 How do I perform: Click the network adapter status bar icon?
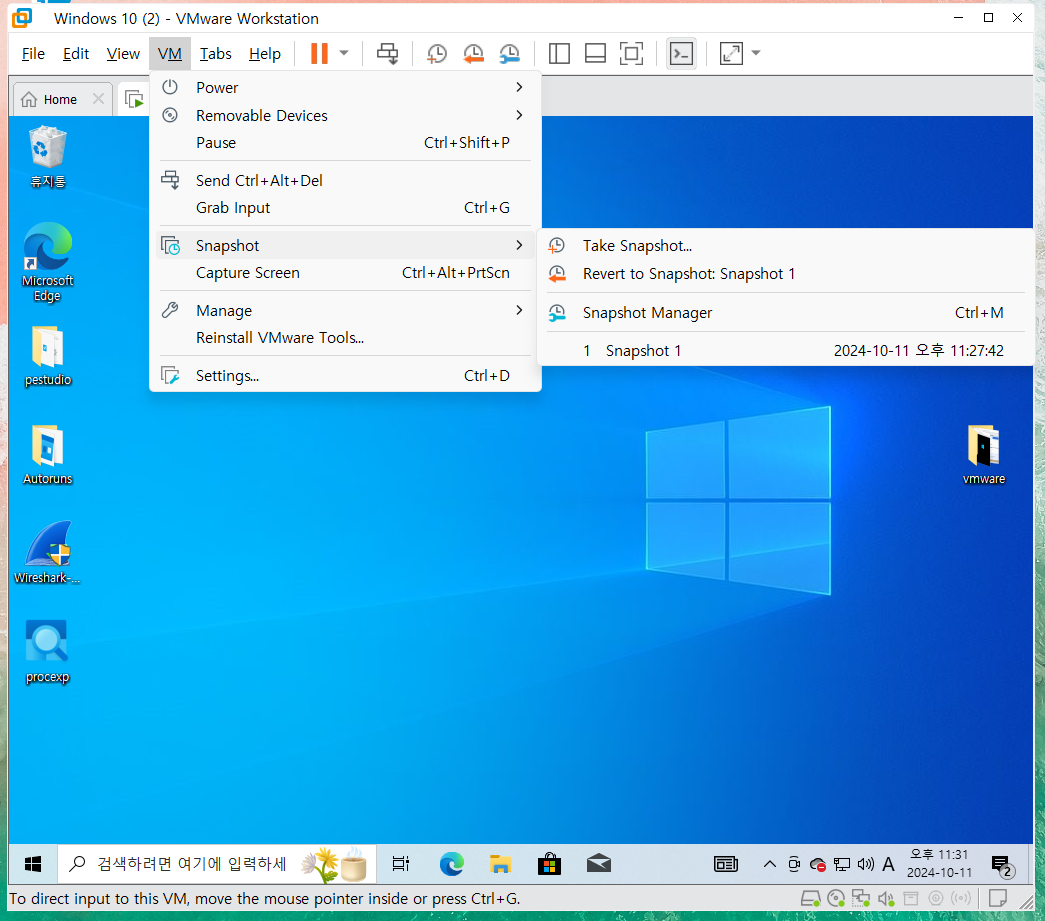860,899
